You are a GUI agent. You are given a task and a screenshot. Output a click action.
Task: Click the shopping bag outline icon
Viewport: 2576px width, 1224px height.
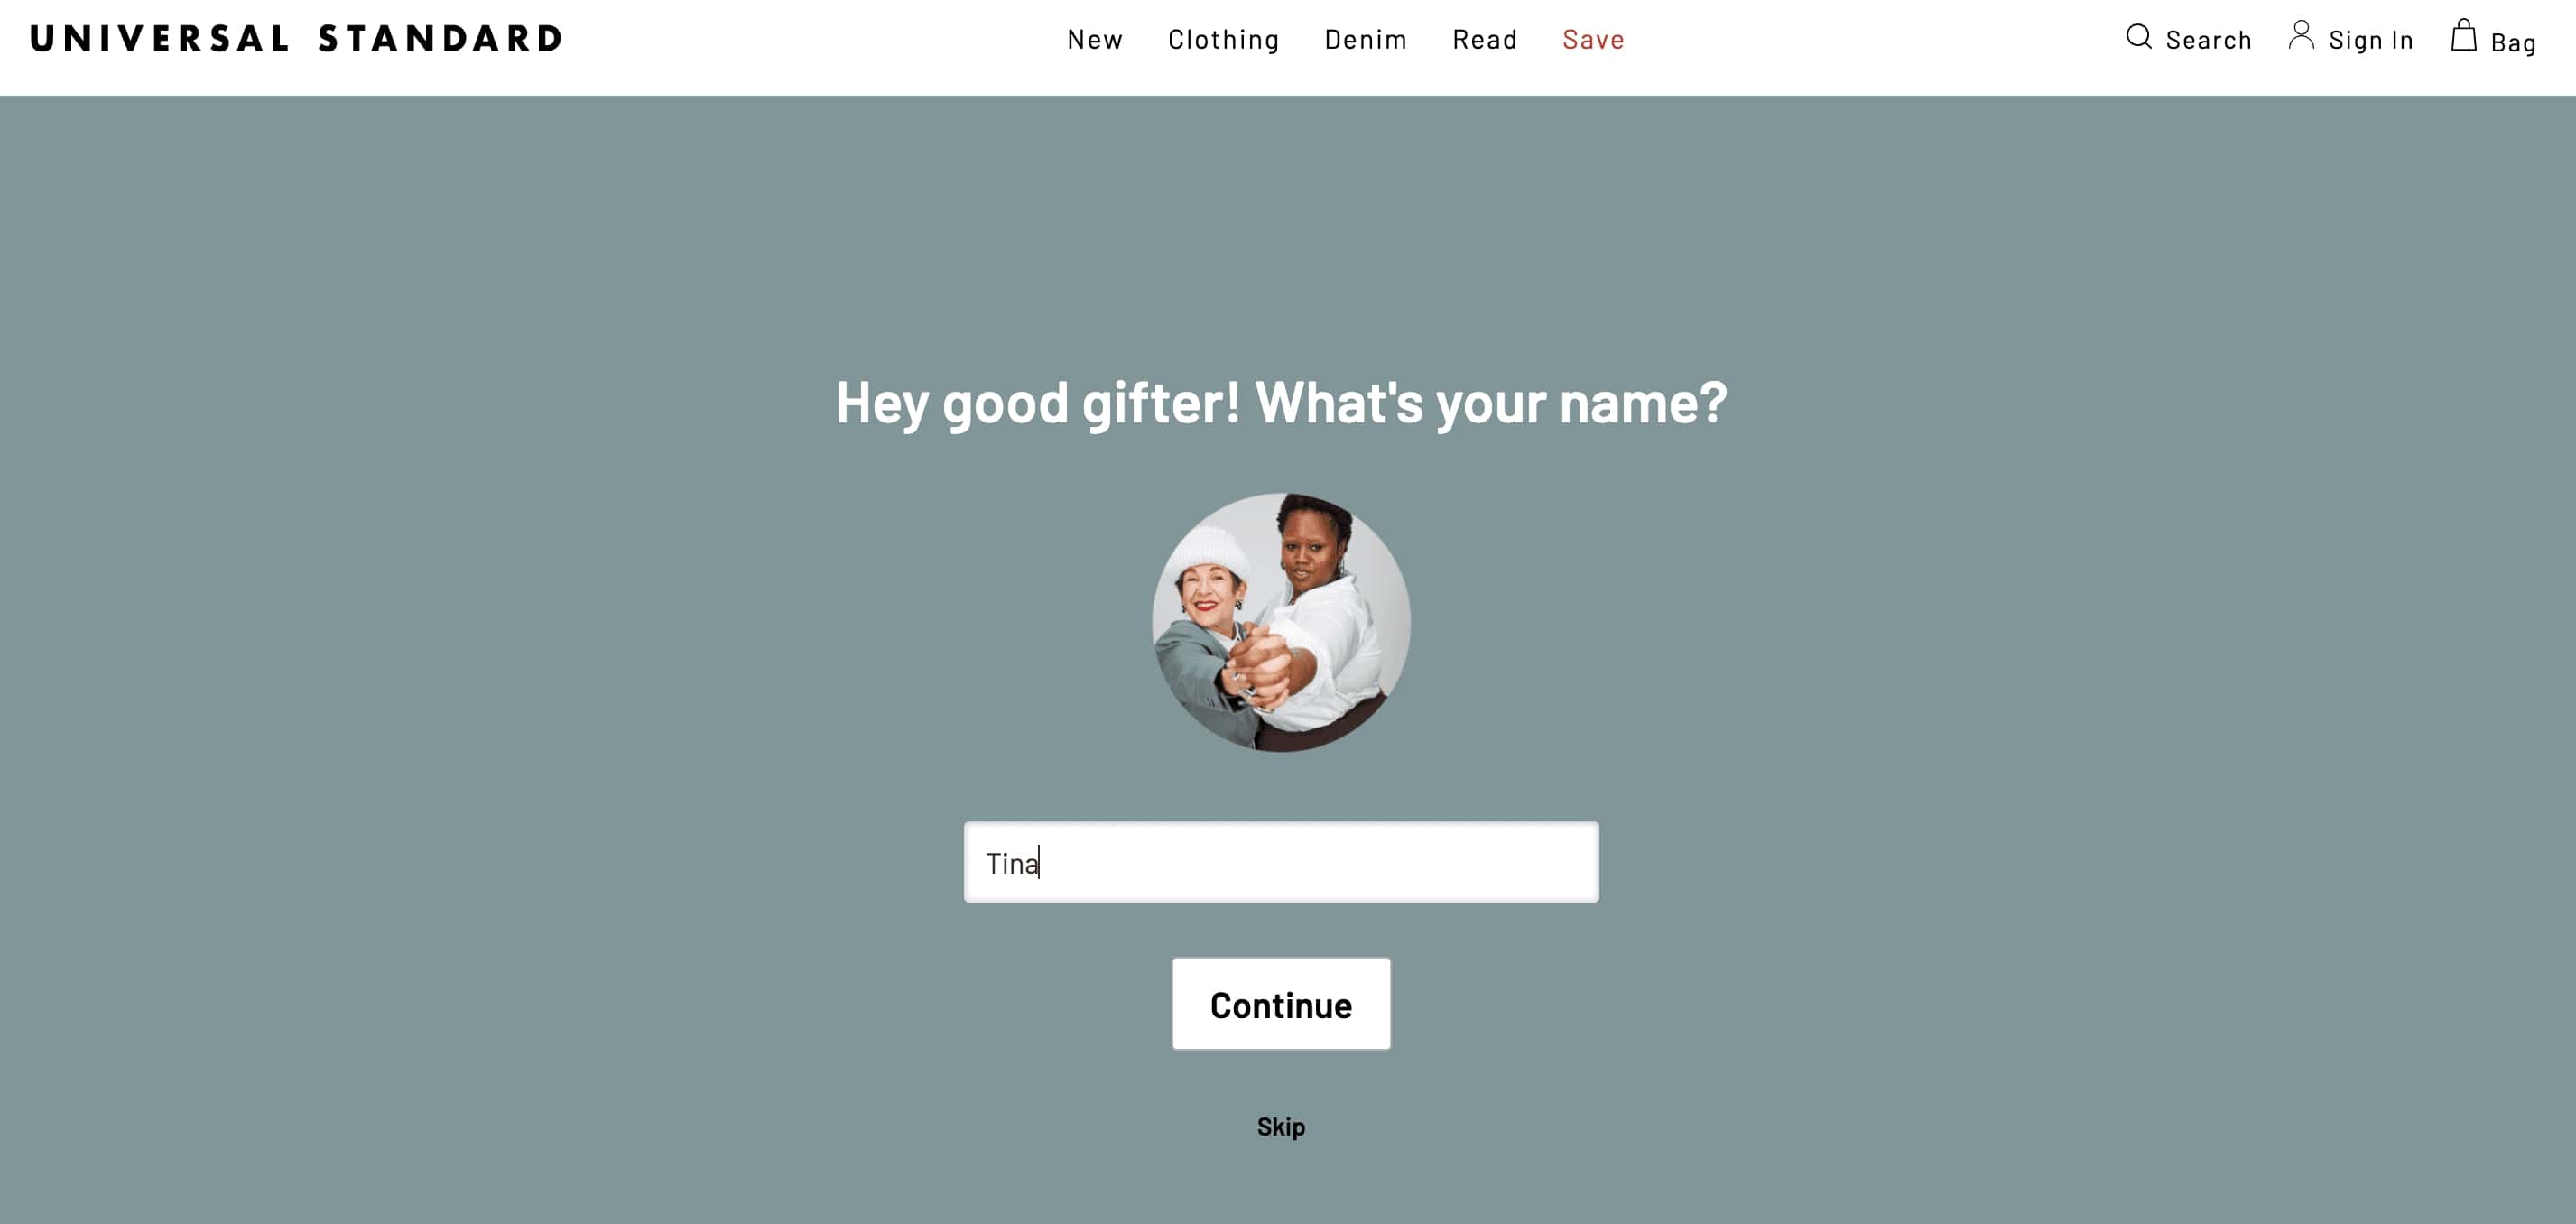tap(2468, 34)
